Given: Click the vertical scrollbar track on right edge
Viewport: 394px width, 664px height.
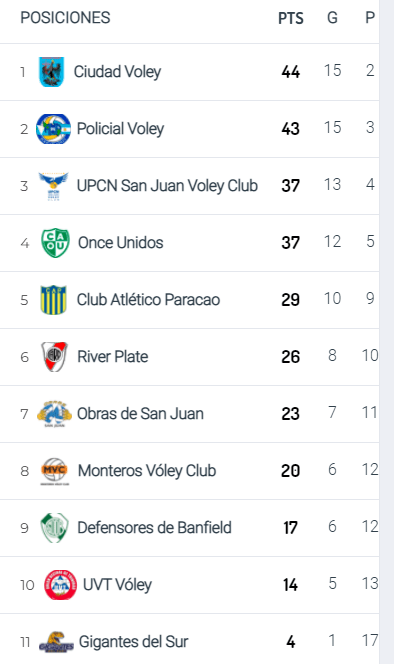Looking at the screenshot, I should coord(386,332).
